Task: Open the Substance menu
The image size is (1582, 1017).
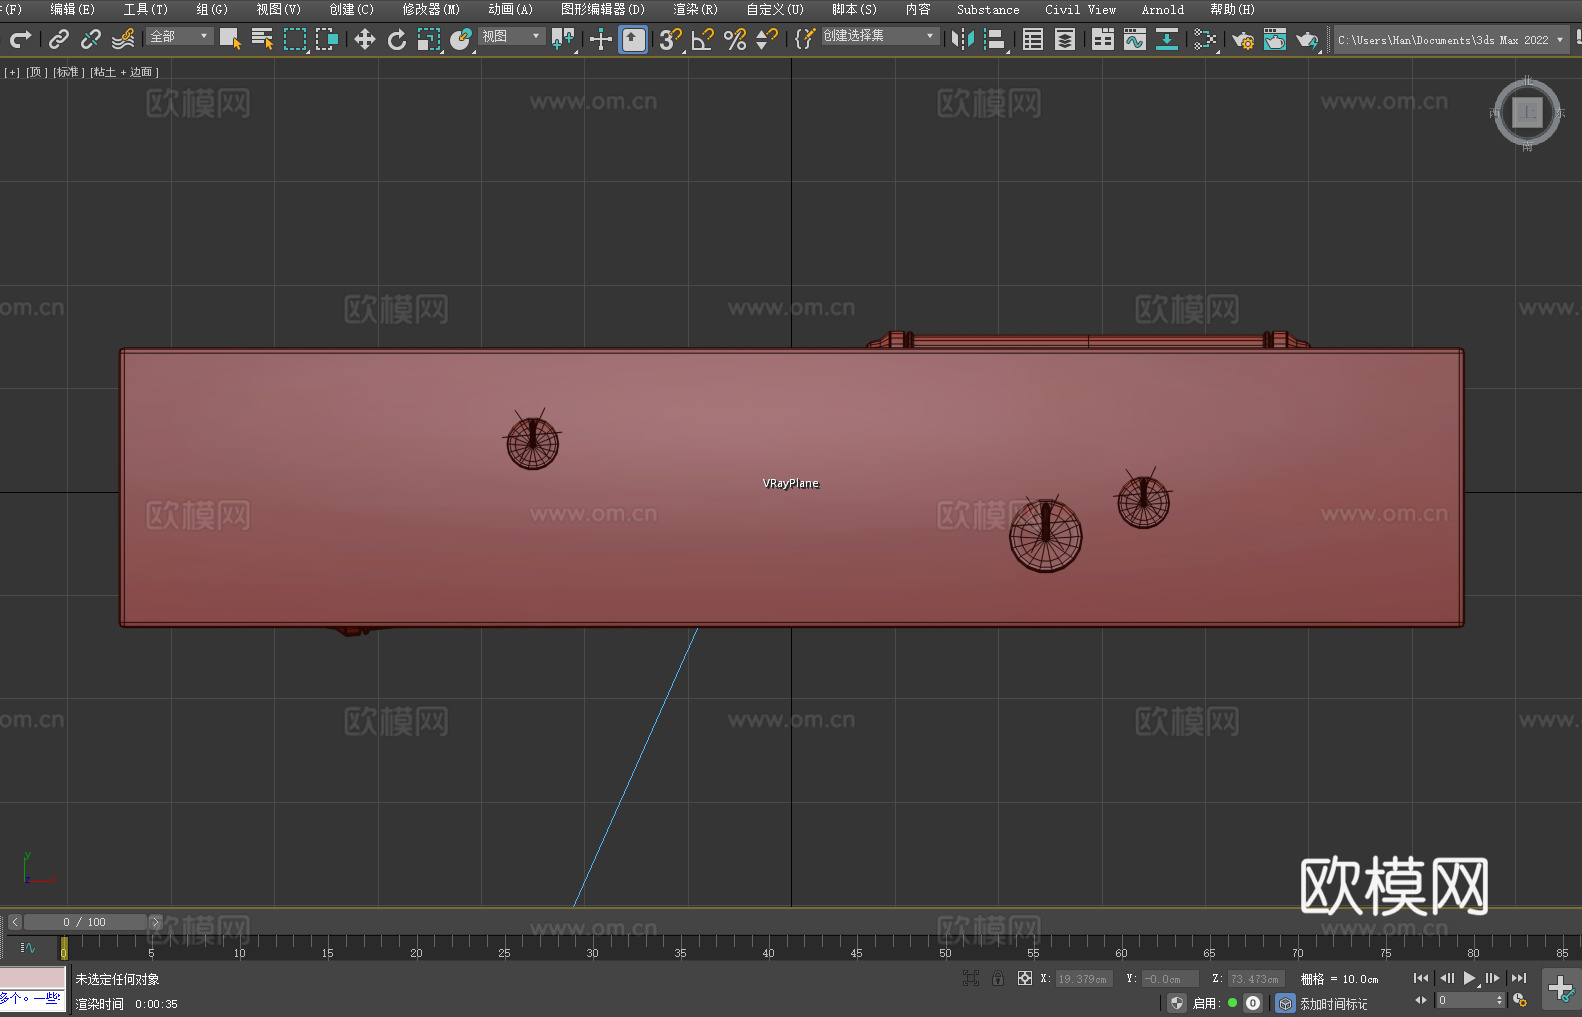Action: [988, 9]
